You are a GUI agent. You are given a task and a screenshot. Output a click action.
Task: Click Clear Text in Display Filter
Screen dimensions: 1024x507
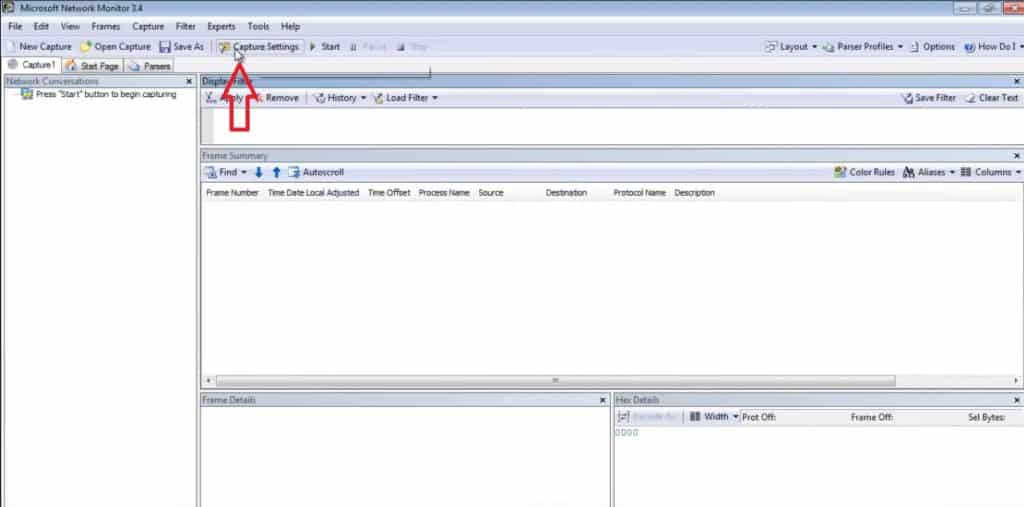click(x=991, y=98)
